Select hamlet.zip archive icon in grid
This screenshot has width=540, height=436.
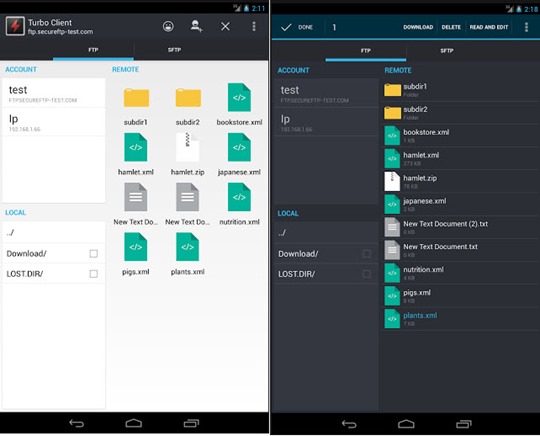point(187,147)
